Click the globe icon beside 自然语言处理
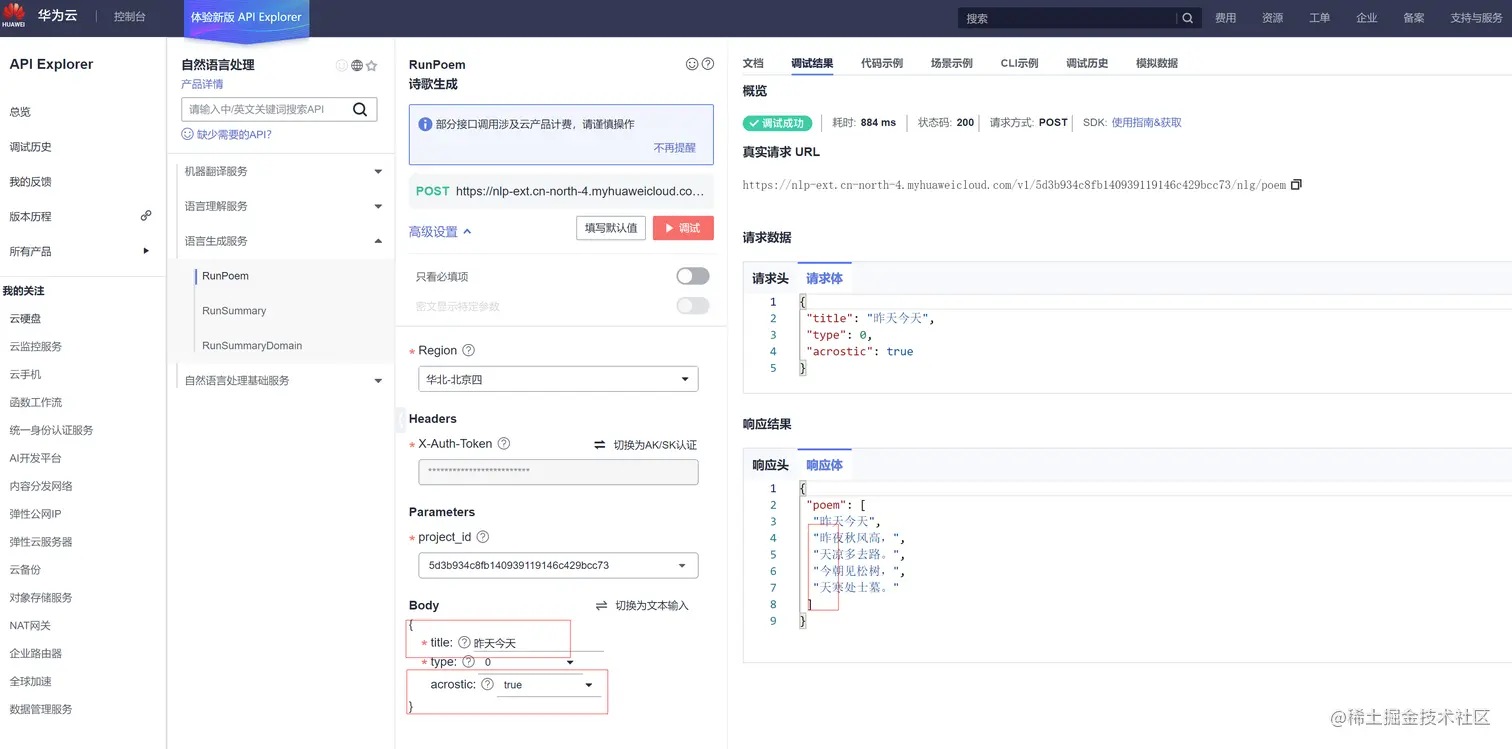Image resolution: width=1512 pixels, height=749 pixels. tap(357, 65)
